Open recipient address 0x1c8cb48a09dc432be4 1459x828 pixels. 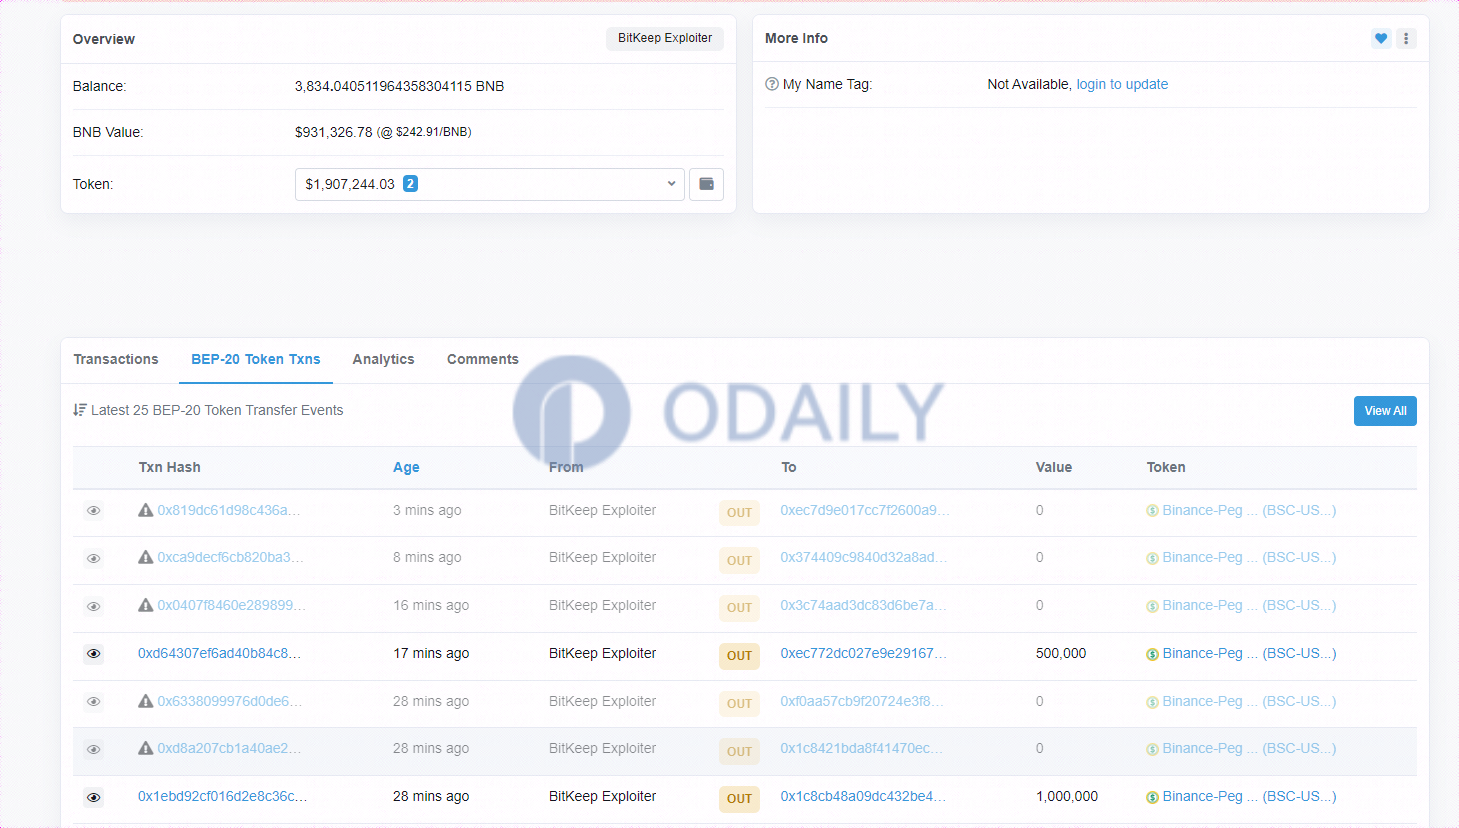pos(863,796)
